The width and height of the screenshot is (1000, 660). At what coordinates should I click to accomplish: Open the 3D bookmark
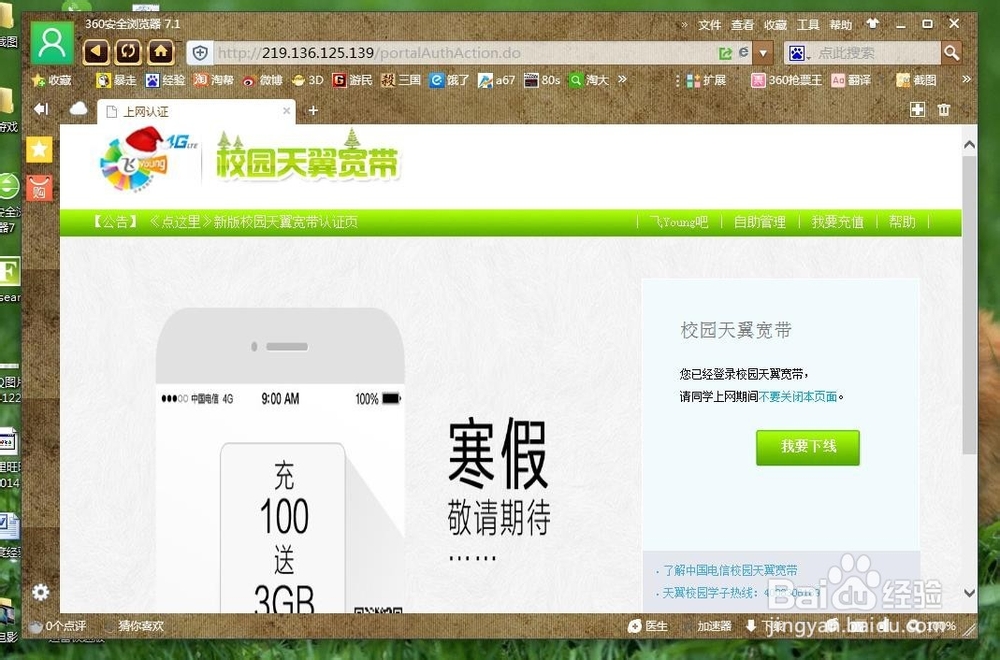(x=307, y=80)
